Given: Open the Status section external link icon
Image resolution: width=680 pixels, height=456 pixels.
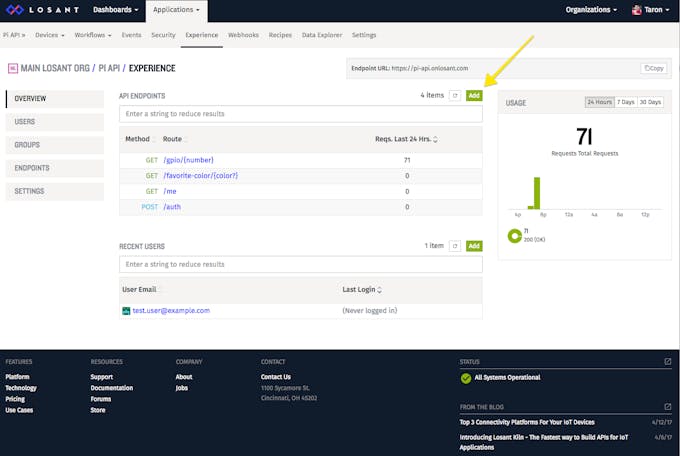Looking at the screenshot, I should point(667,361).
